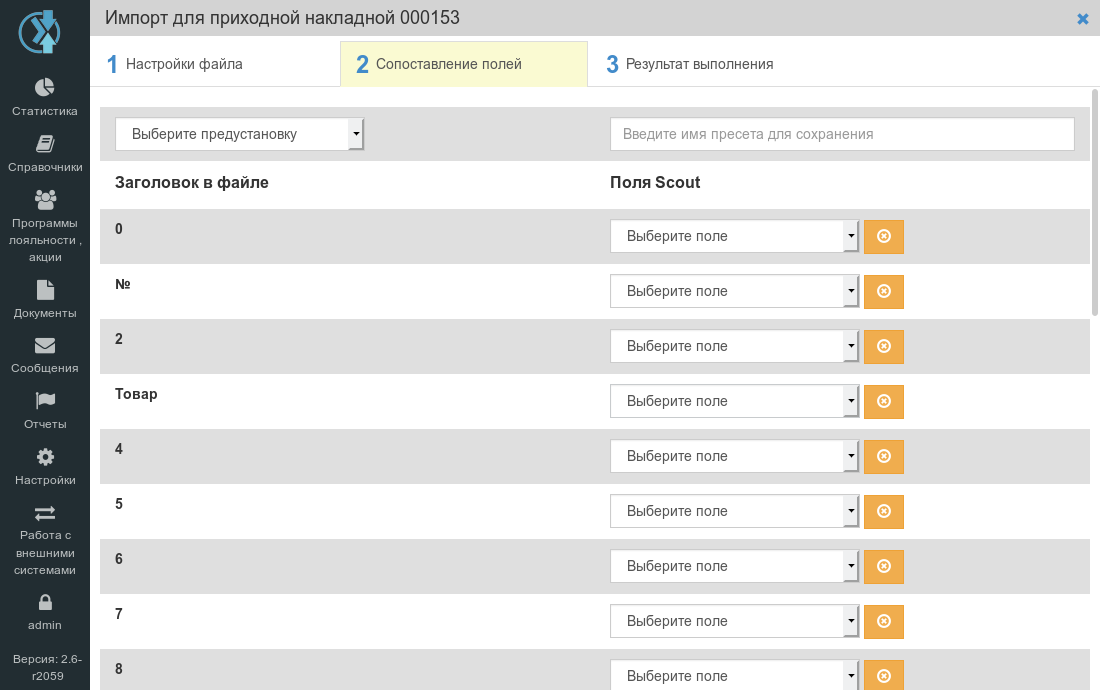Close the import dialog
This screenshot has width=1100, height=690.
click(x=1082, y=19)
